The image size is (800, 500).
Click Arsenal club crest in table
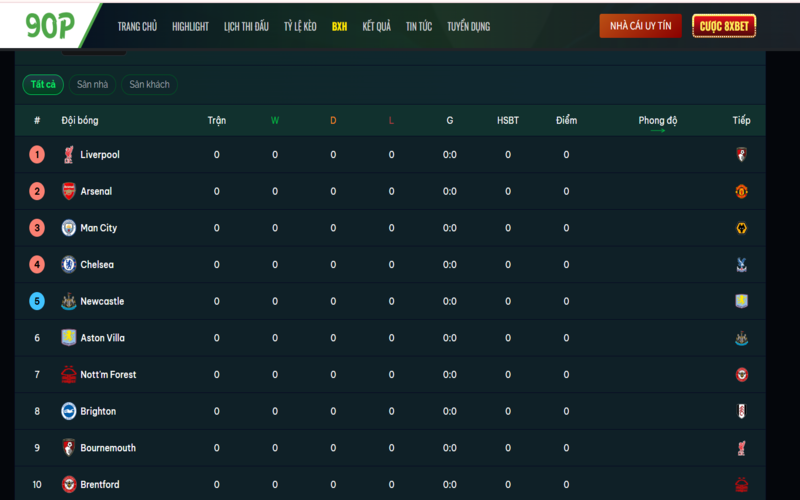point(68,191)
